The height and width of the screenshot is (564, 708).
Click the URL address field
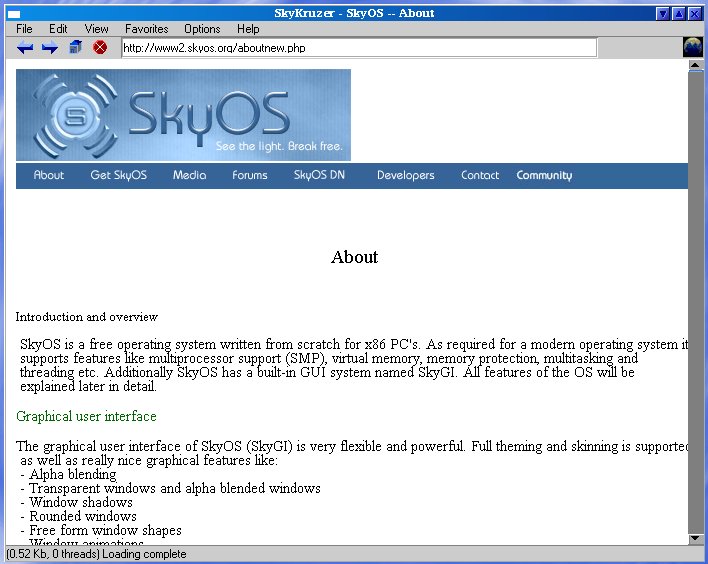(359, 48)
